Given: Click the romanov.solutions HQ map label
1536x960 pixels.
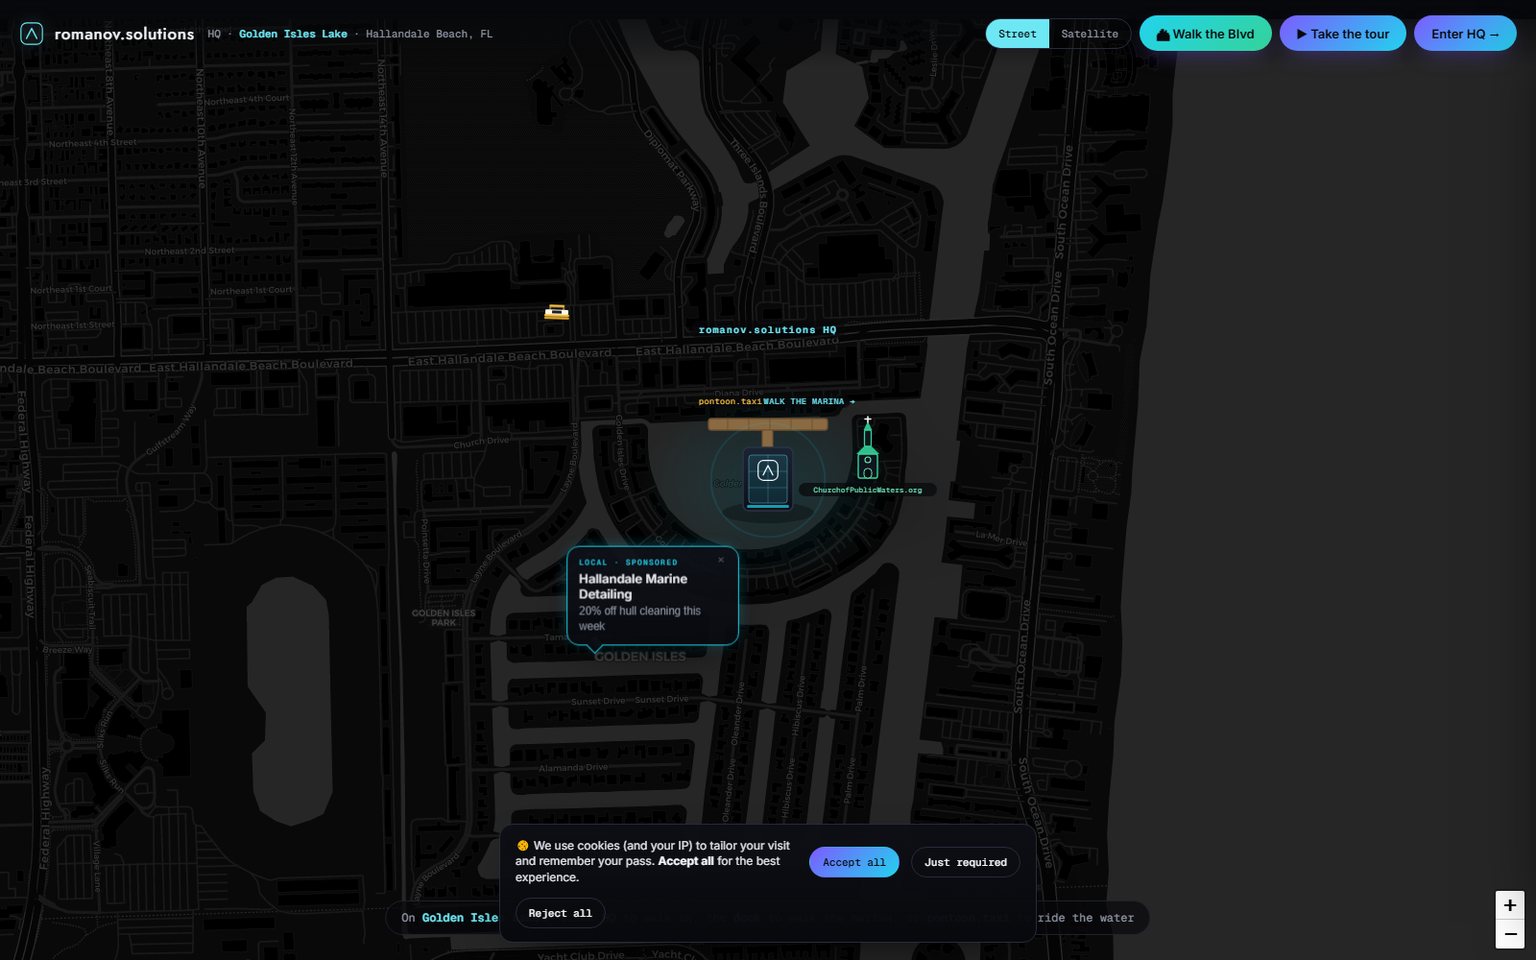Looking at the screenshot, I should click(x=767, y=330).
